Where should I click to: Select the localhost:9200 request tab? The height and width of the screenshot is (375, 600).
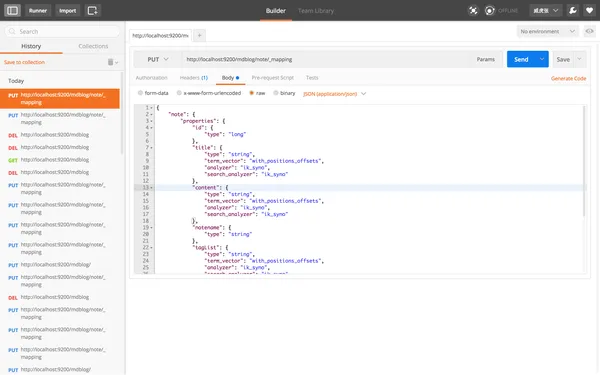point(160,36)
